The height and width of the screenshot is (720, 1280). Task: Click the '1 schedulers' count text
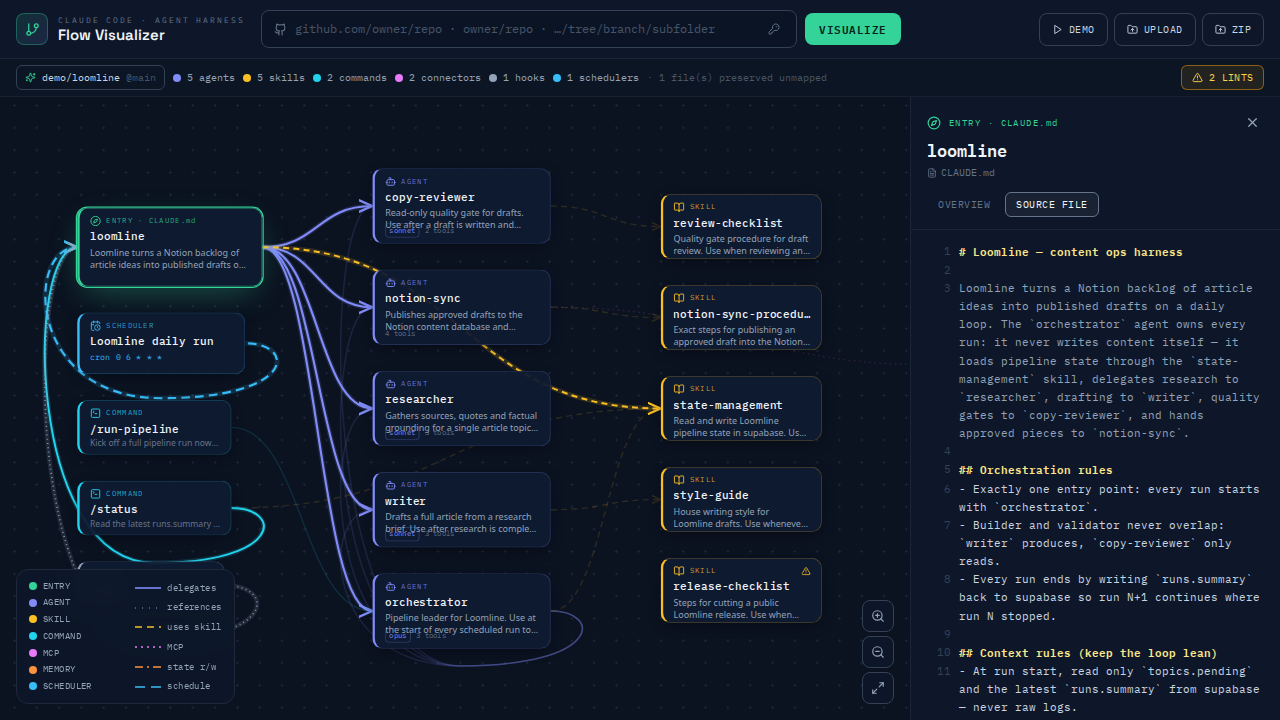click(x=603, y=77)
